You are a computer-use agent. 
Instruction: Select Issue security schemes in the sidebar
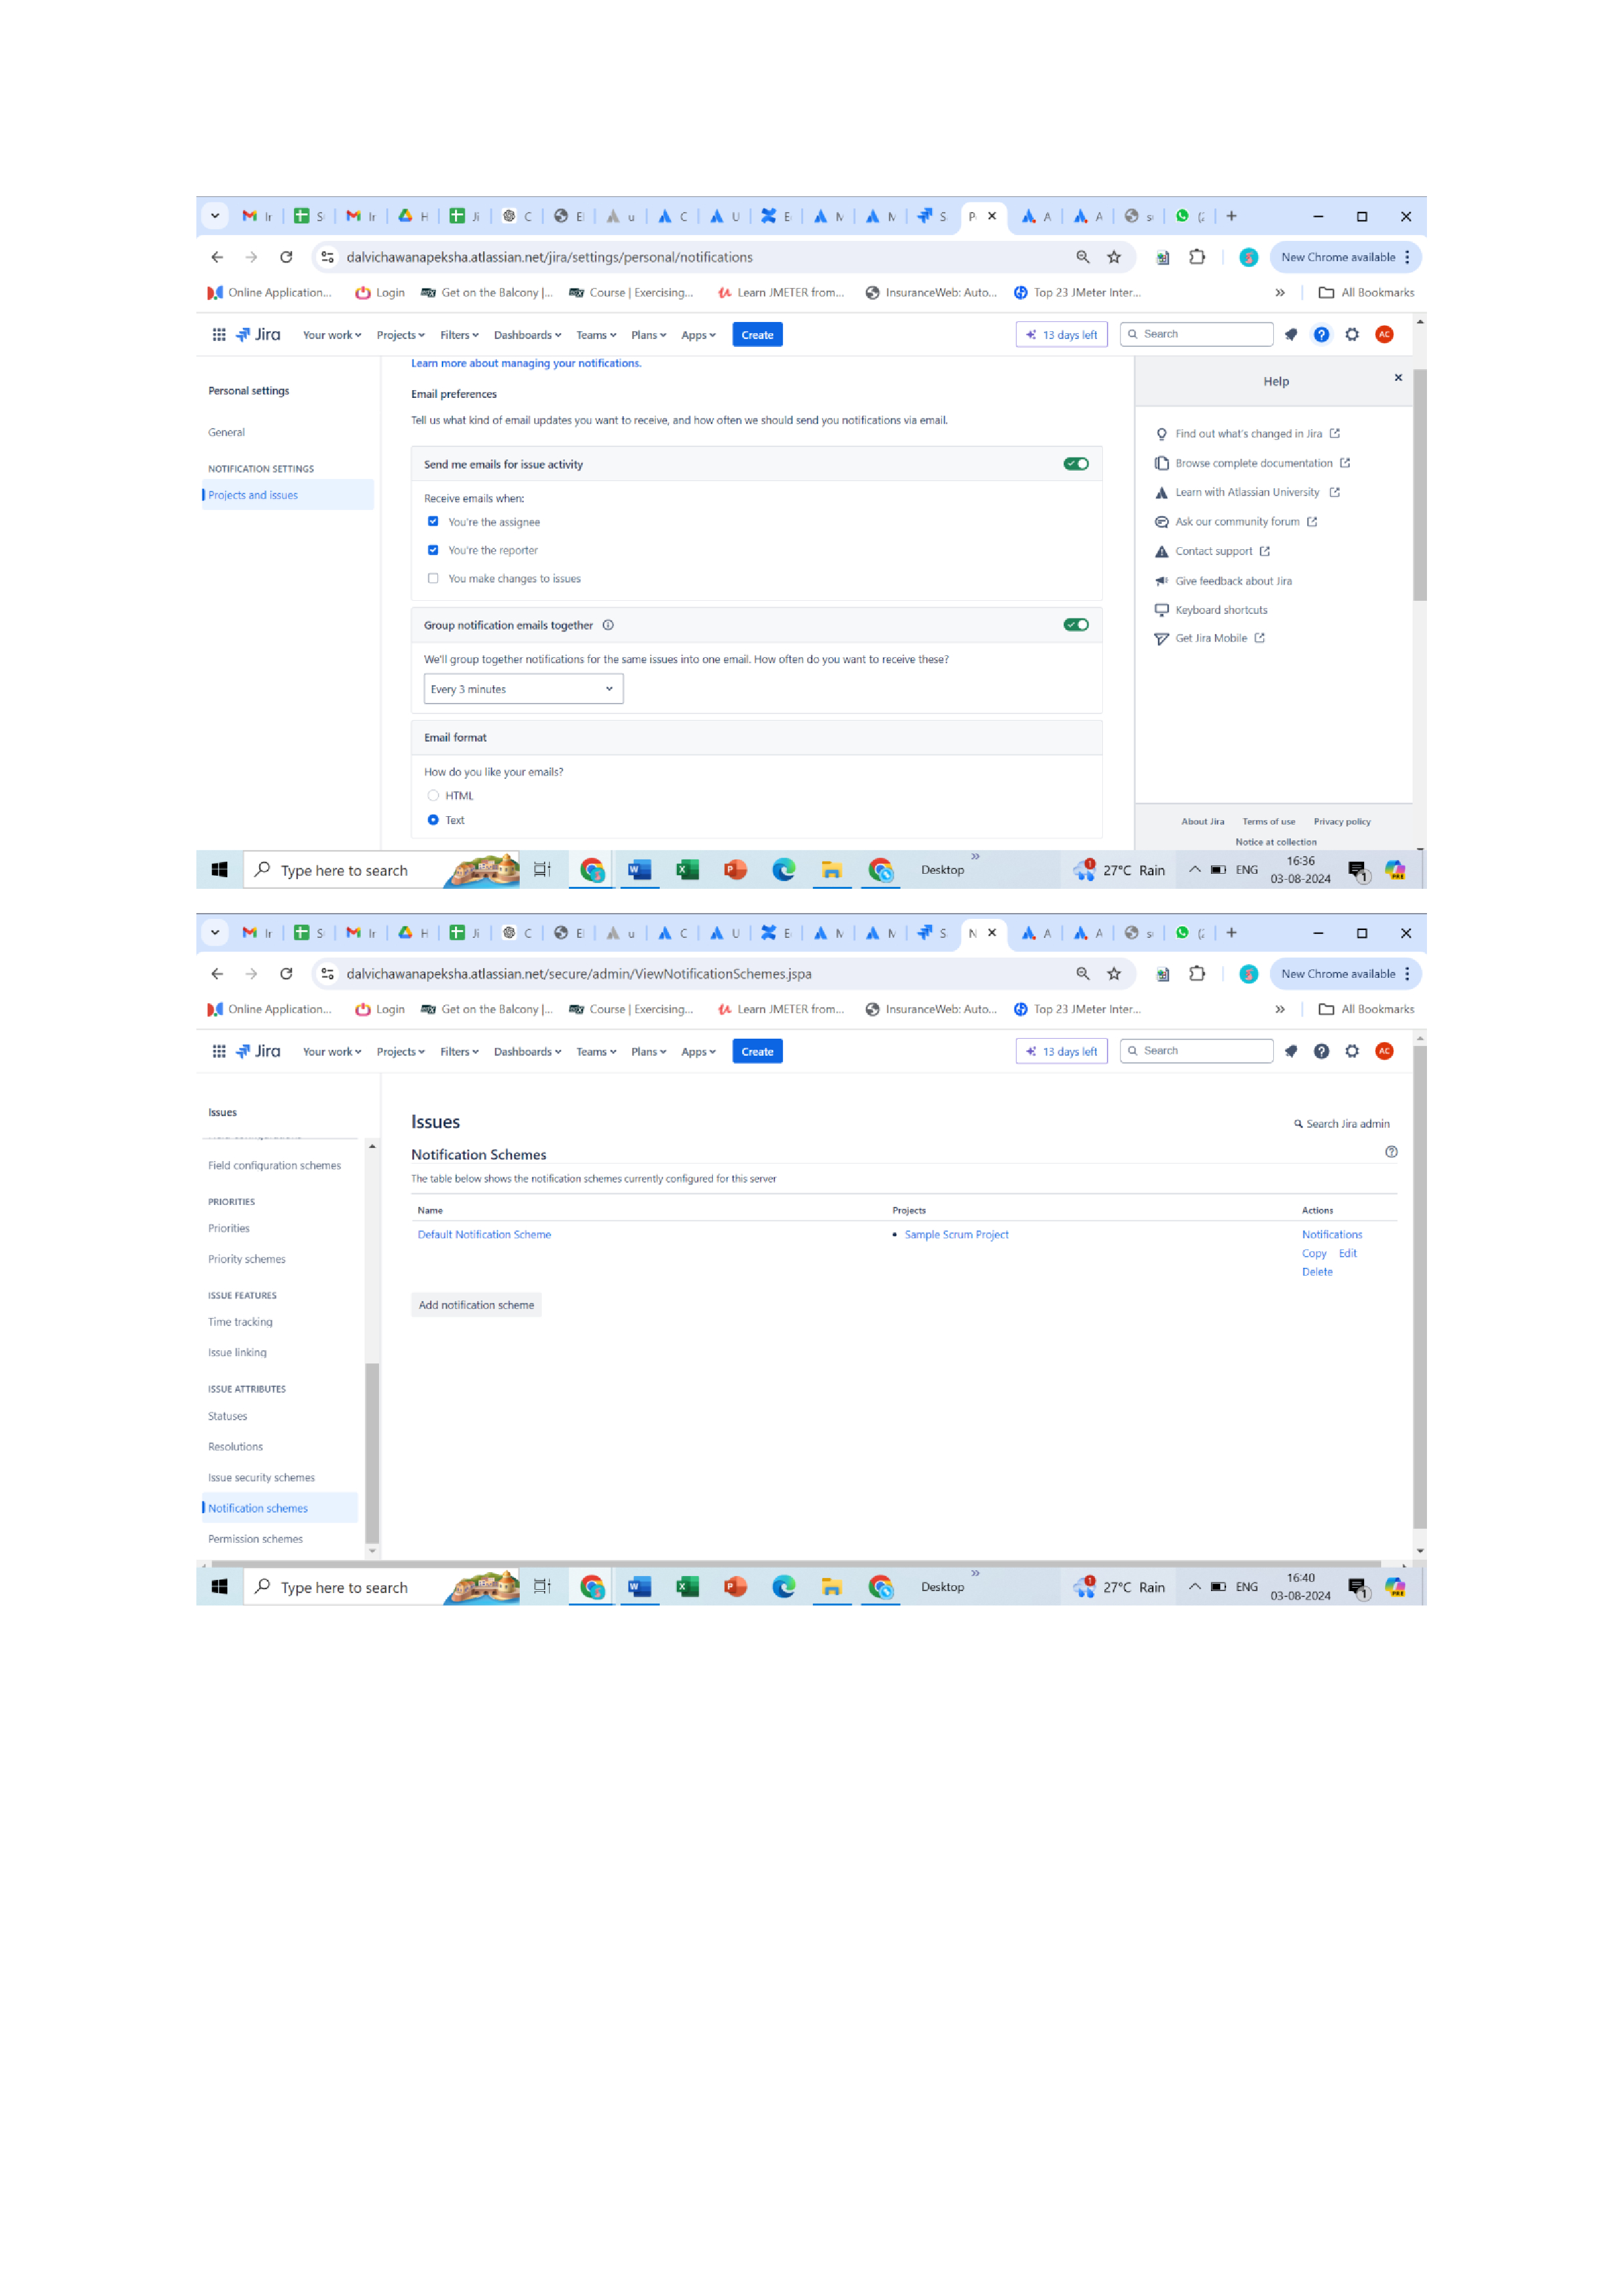tap(261, 1478)
